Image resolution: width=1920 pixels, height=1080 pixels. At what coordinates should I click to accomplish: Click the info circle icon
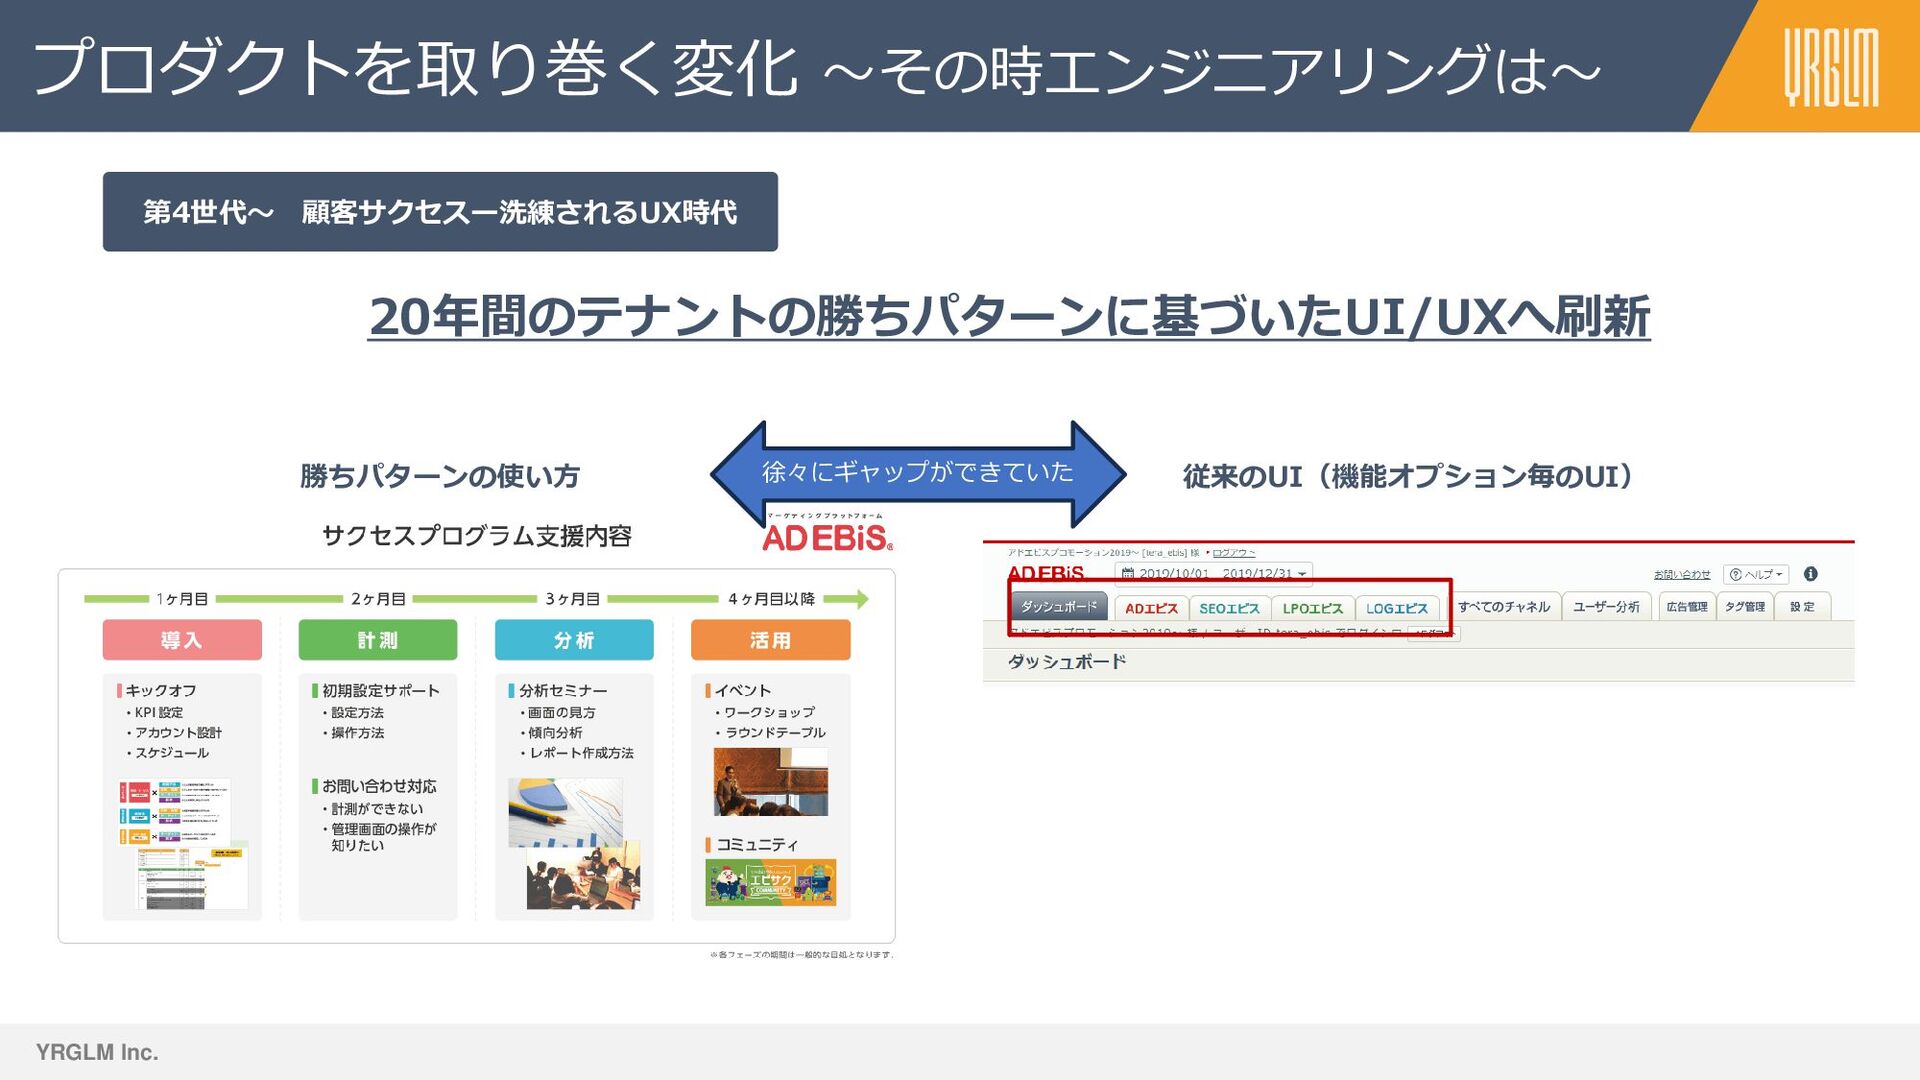(1810, 574)
